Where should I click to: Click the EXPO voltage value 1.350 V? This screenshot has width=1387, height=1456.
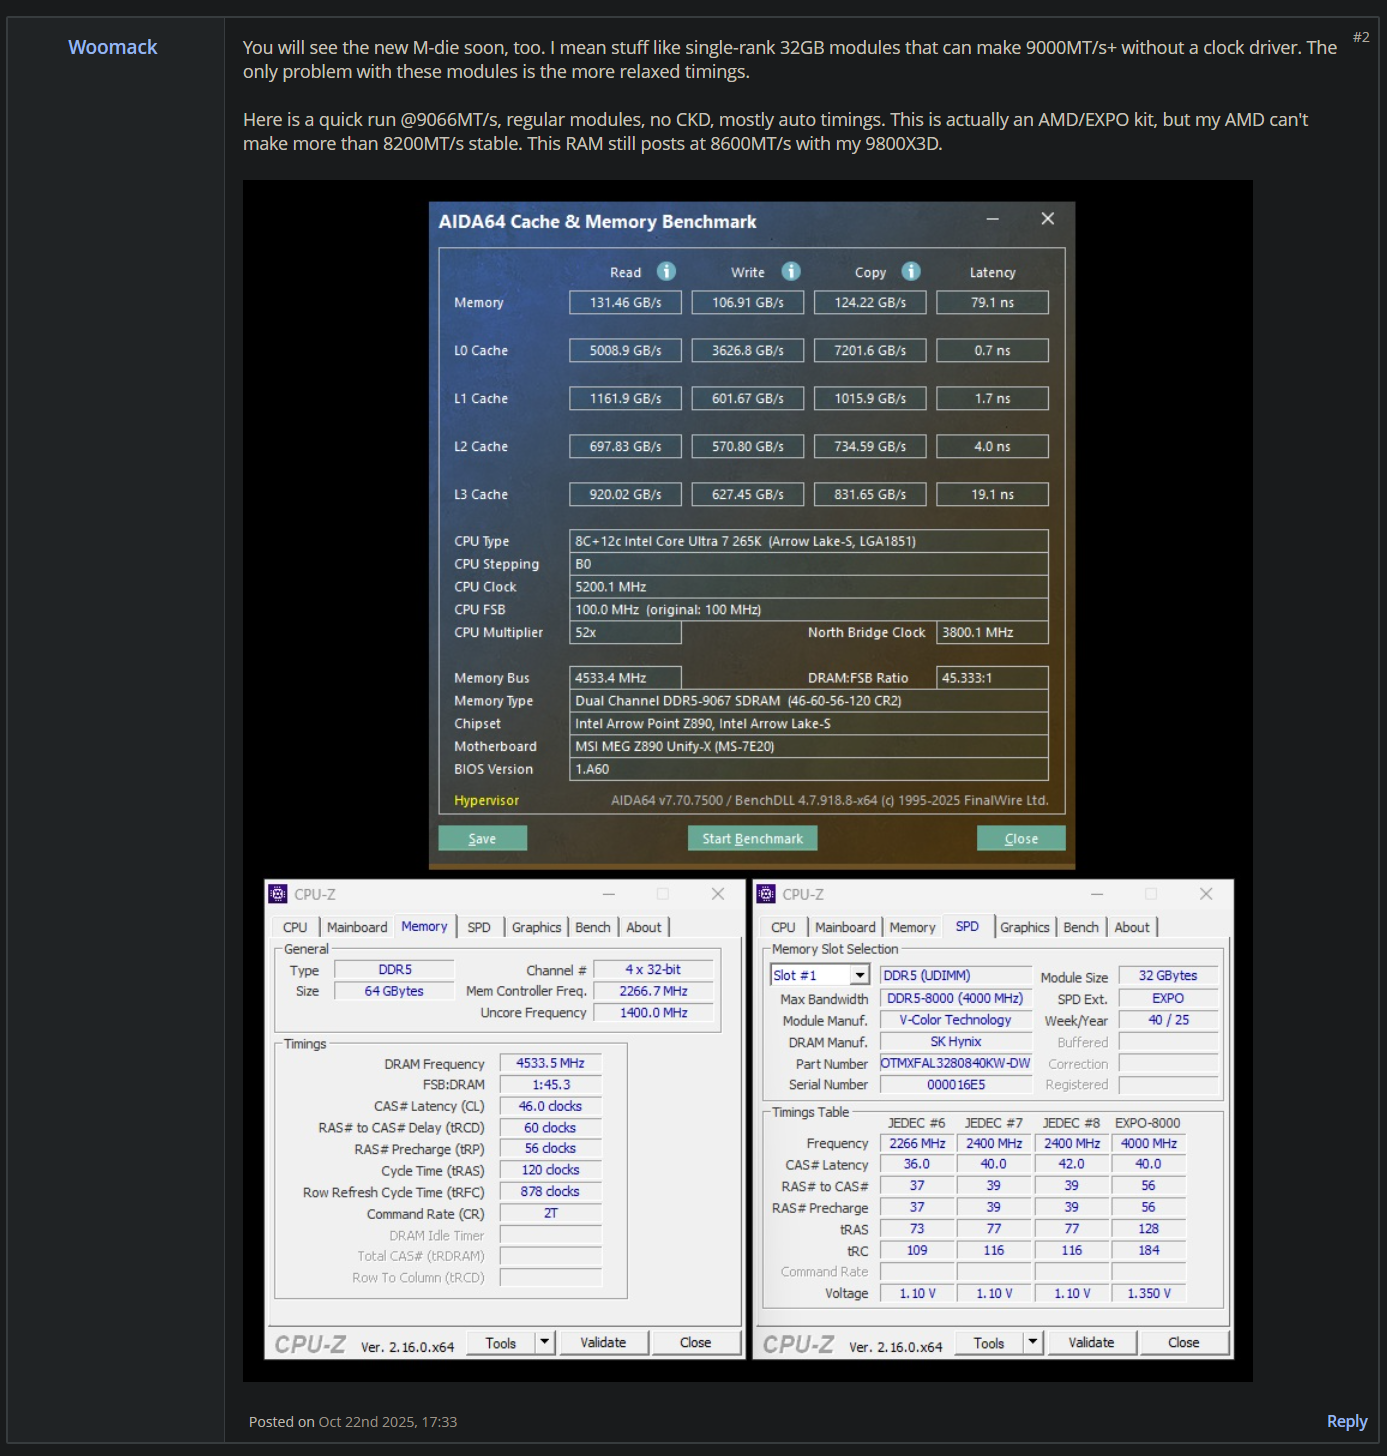1149,1293
